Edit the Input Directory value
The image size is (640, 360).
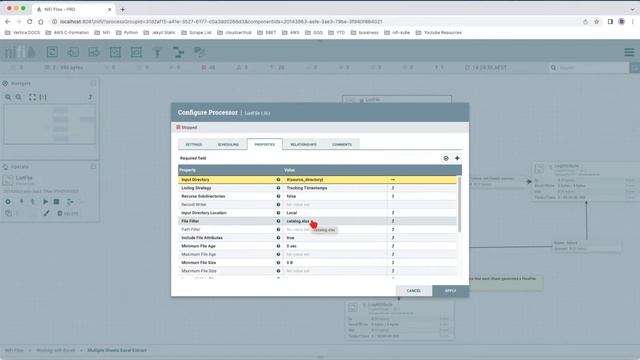coord(336,180)
